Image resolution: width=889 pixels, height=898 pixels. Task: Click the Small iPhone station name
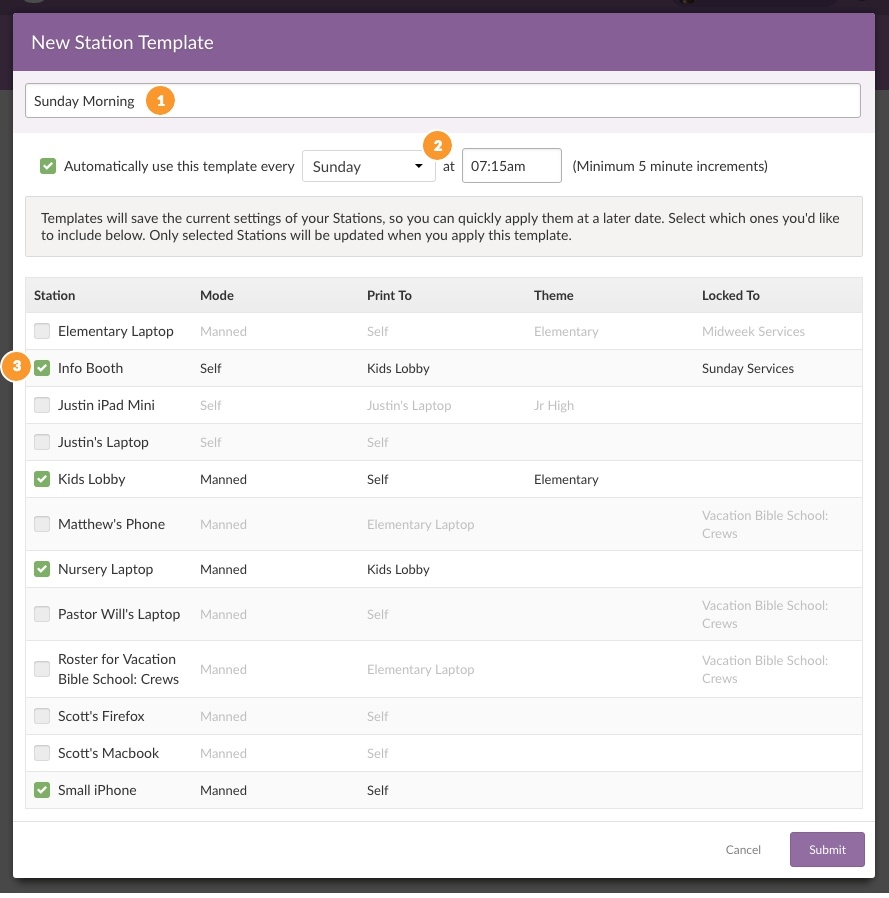[x=97, y=790]
